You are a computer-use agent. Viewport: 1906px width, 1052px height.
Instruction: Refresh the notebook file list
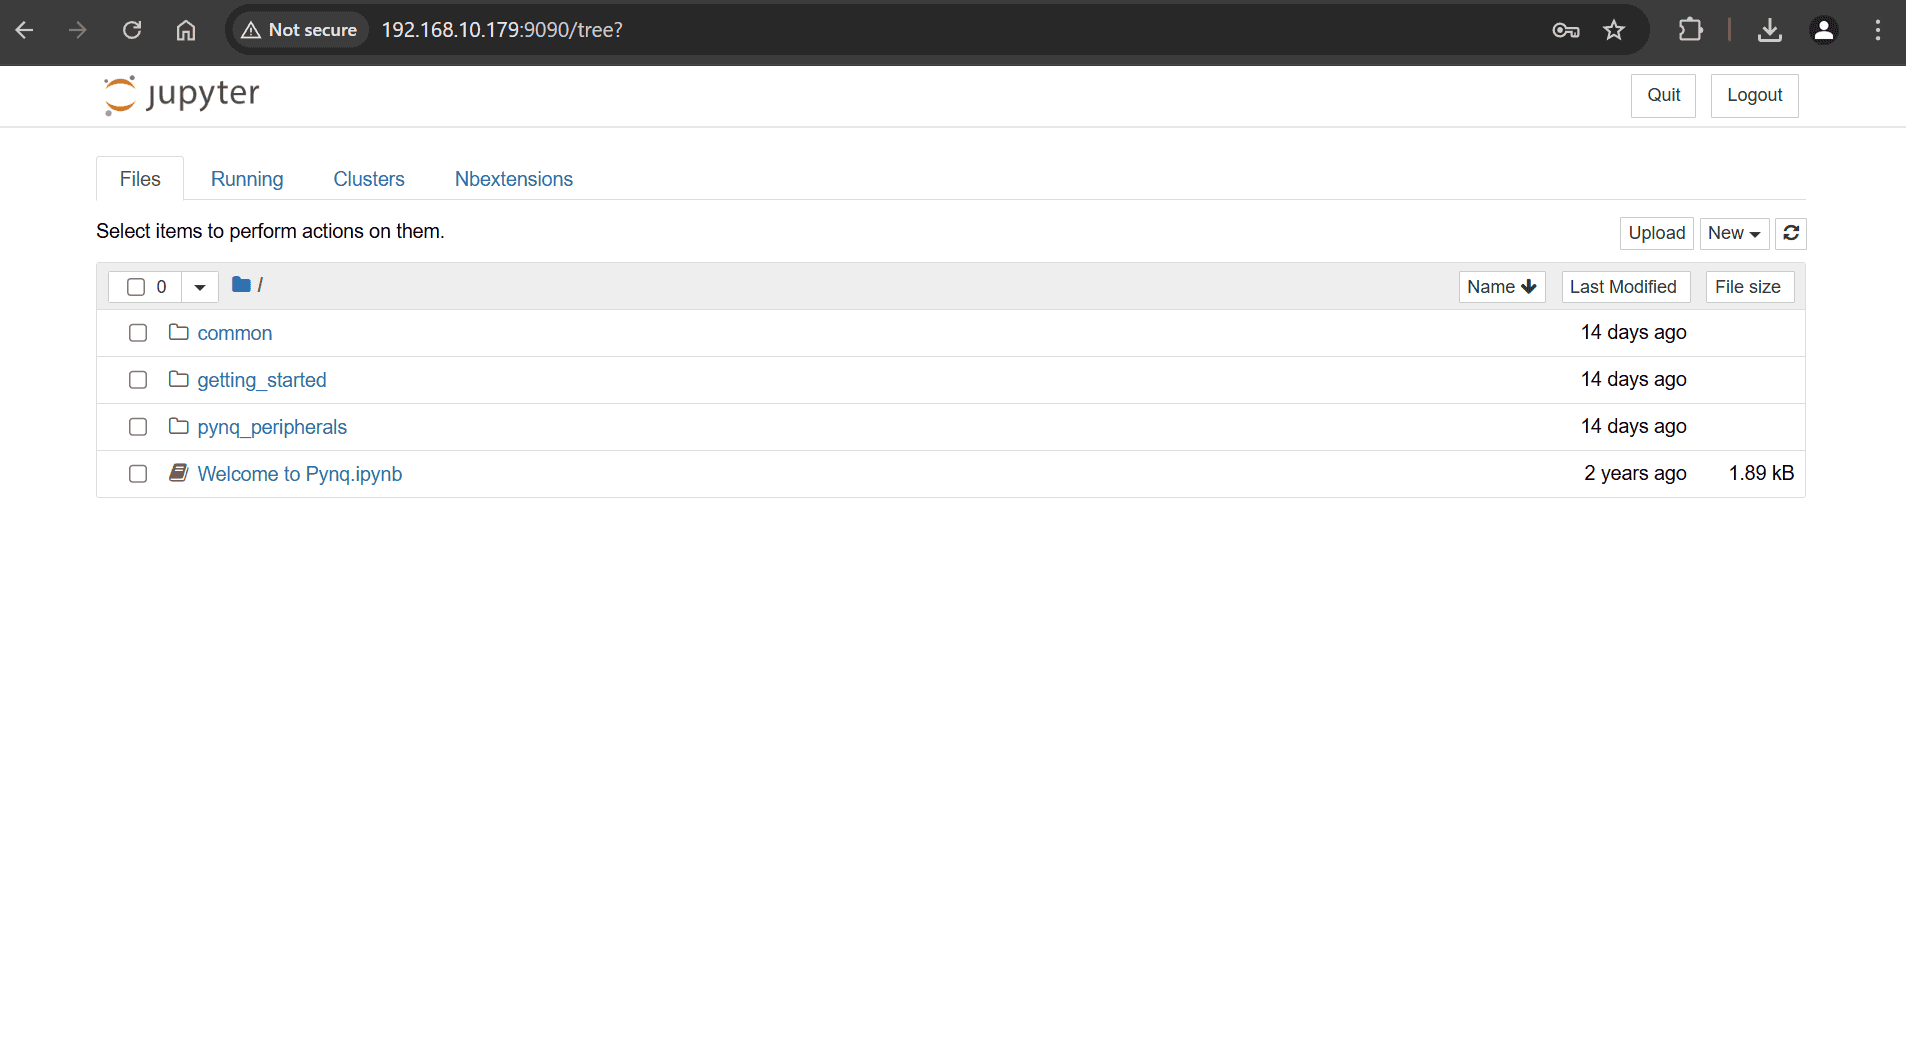1791,233
